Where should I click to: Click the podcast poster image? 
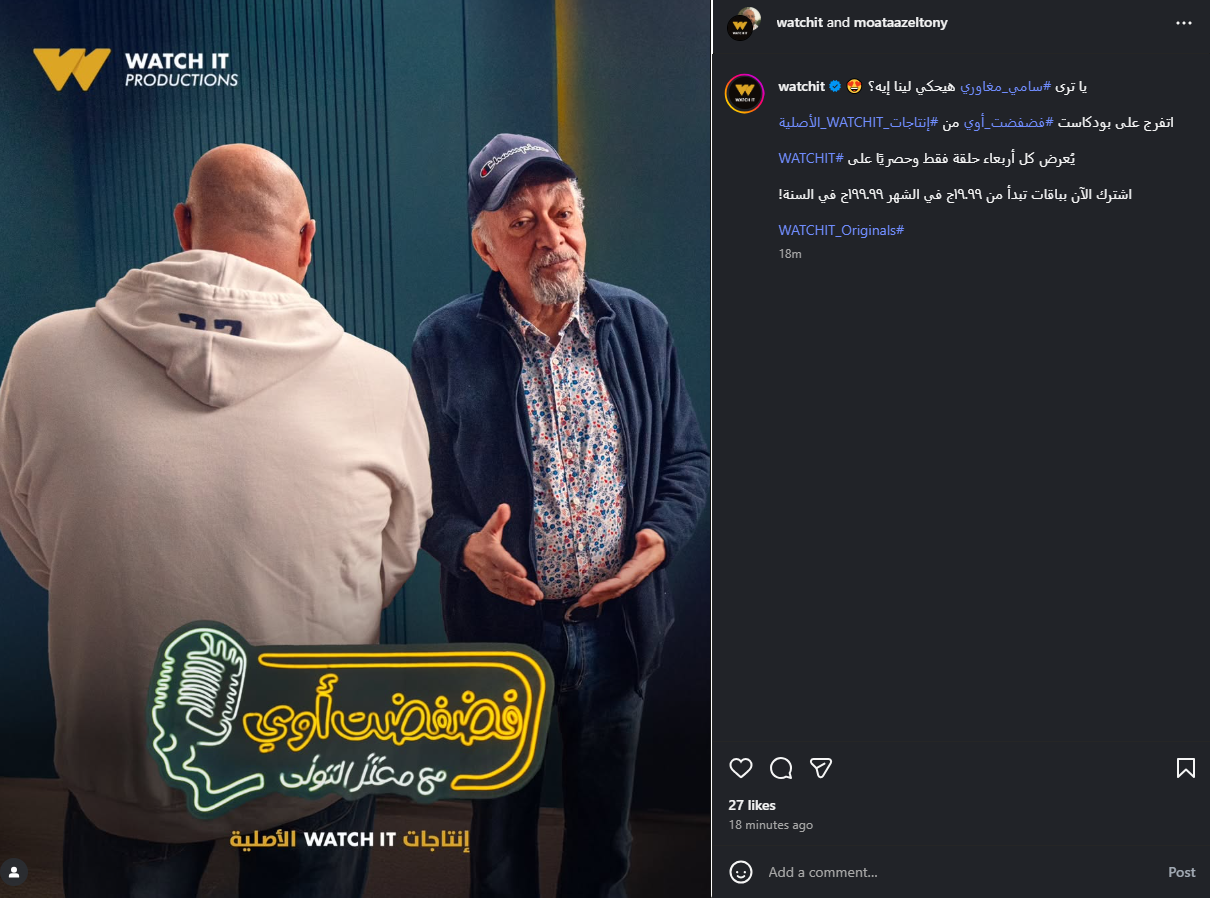click(x=355, y=449)
